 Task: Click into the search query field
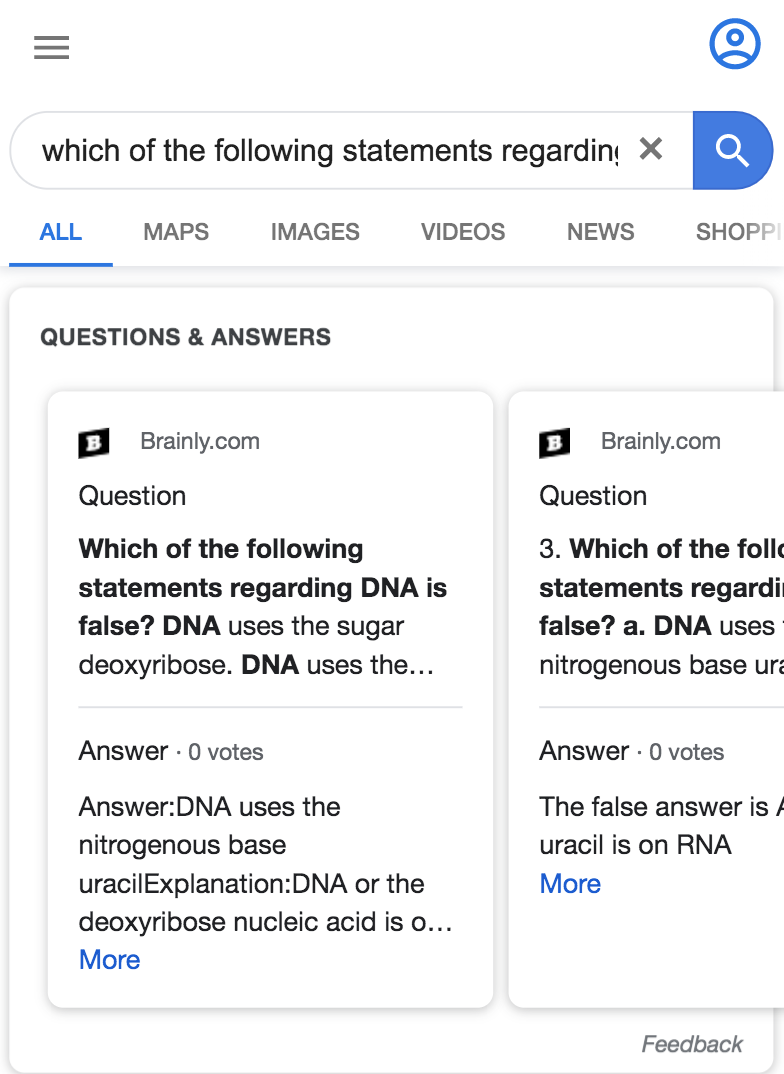330,150
